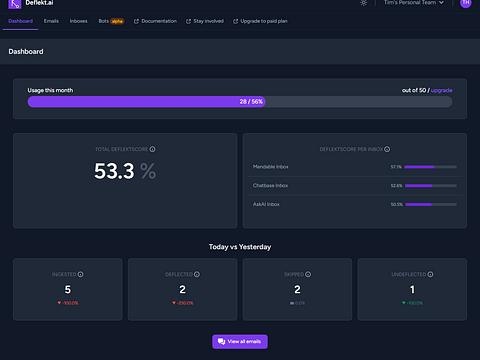480x360 pixels.
Task: Click the usage this month progress bar
Action: pos(240,102)
